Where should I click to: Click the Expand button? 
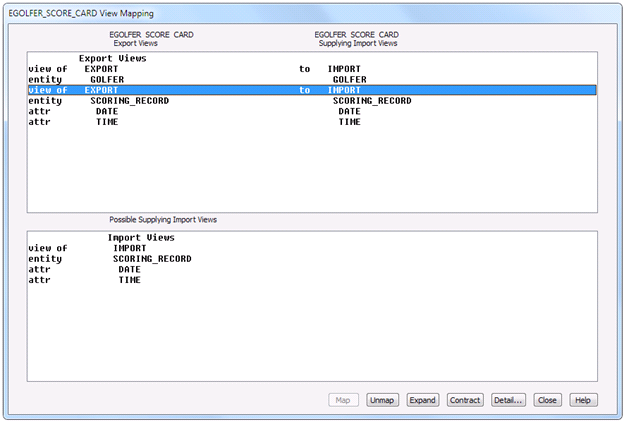point(423,400)
